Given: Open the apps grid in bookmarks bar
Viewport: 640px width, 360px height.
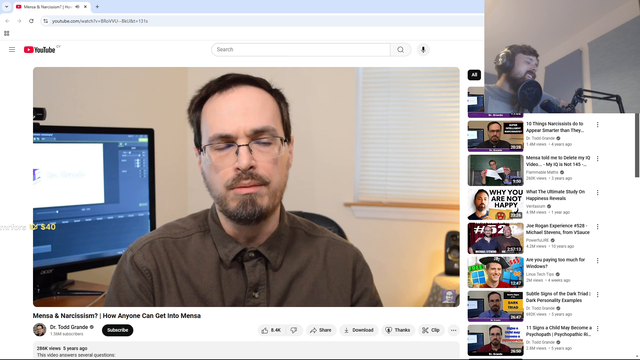Looking at the screenshot, I should 7,33.
